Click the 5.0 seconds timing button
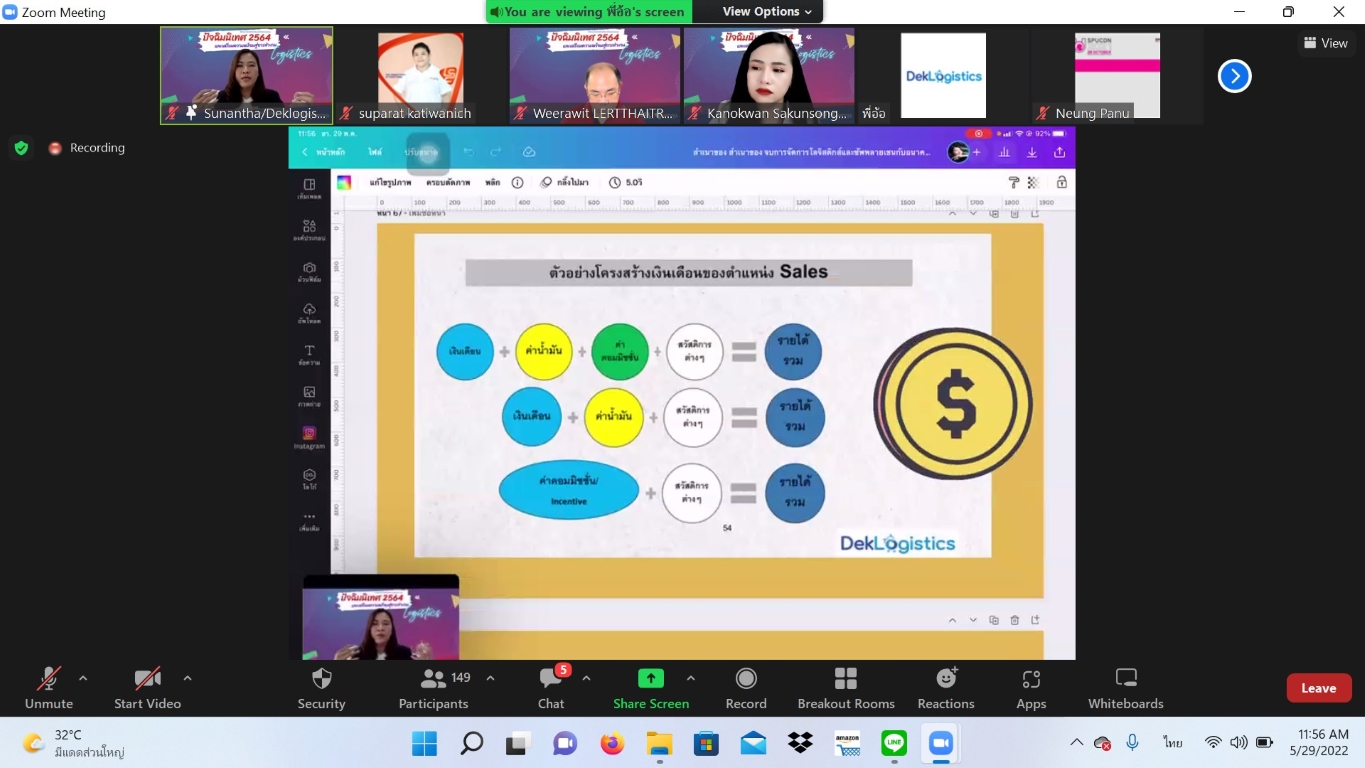Screen dimensions: 1365x768 tap(626, 183)
